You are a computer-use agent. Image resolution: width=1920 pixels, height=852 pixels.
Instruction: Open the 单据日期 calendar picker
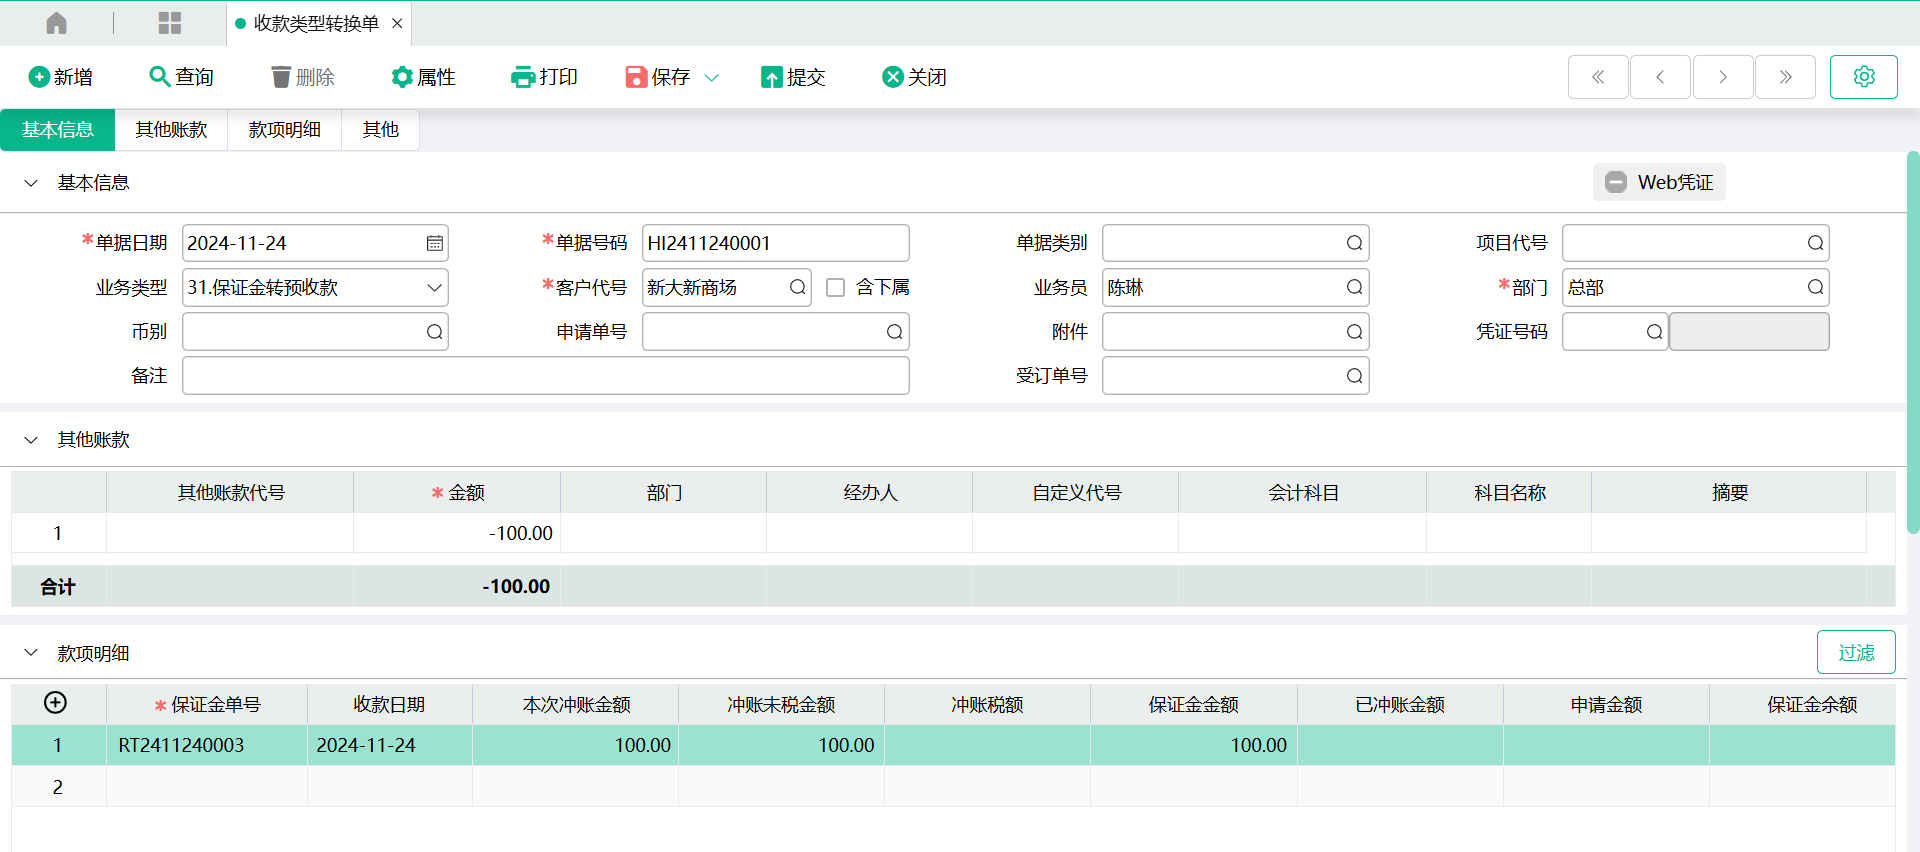click(x=435, y=243)
